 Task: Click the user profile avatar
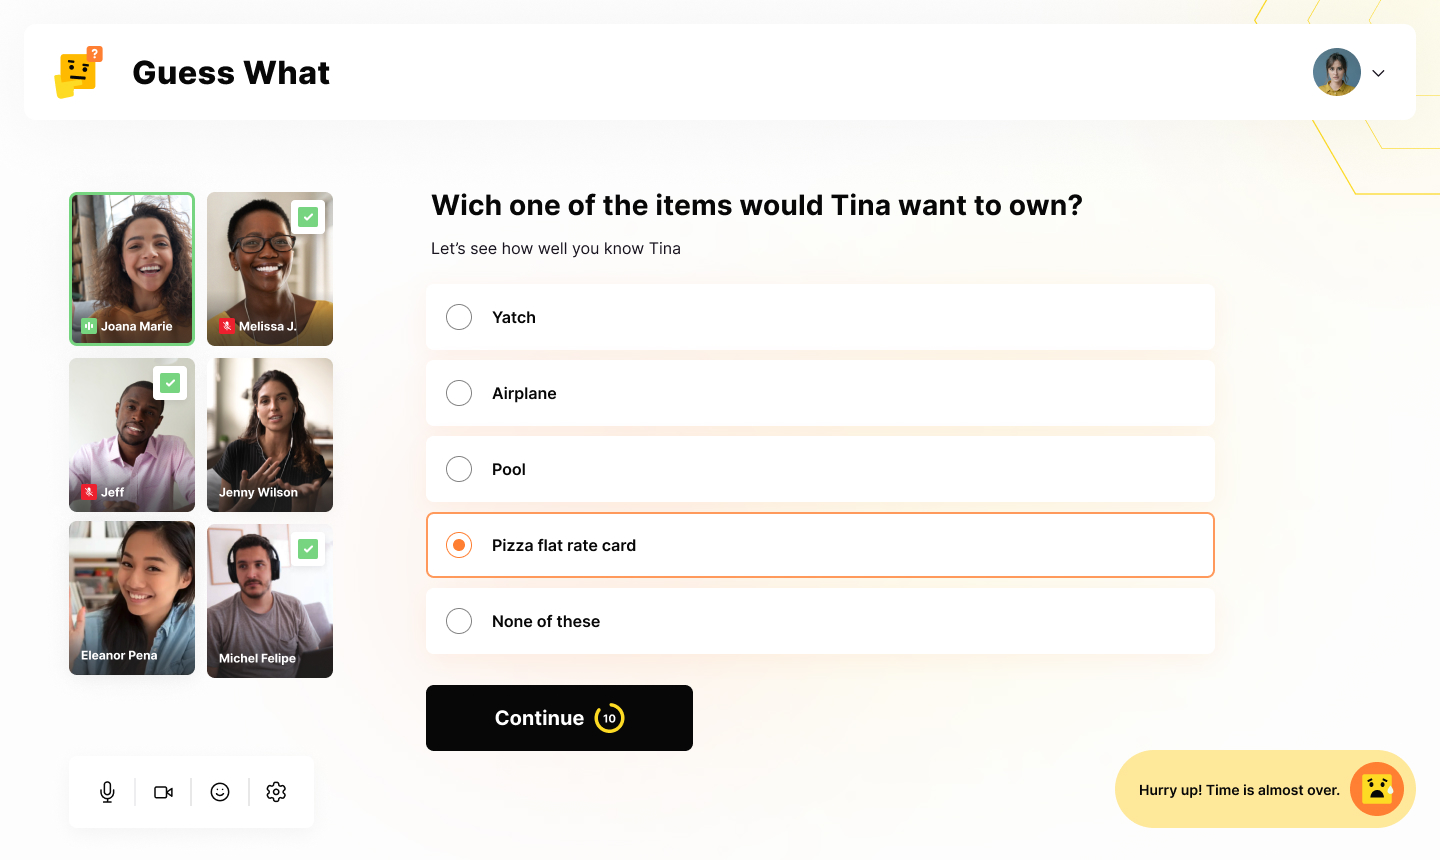1336,72
